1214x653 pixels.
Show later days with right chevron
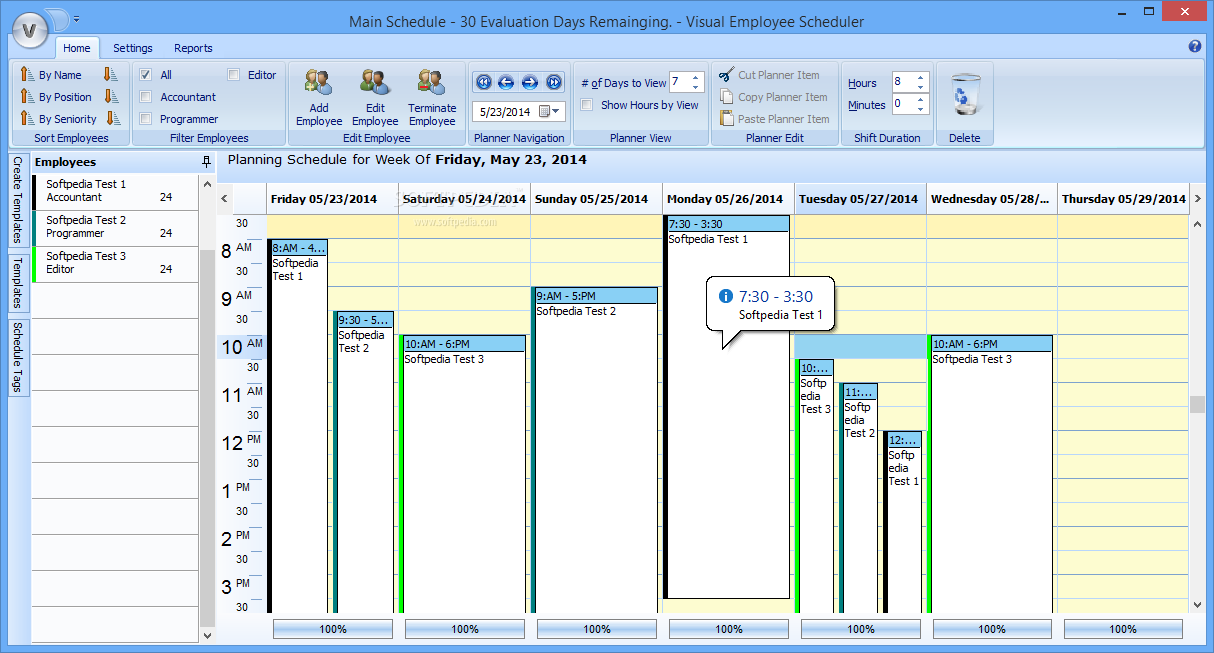coord(1197,199)
